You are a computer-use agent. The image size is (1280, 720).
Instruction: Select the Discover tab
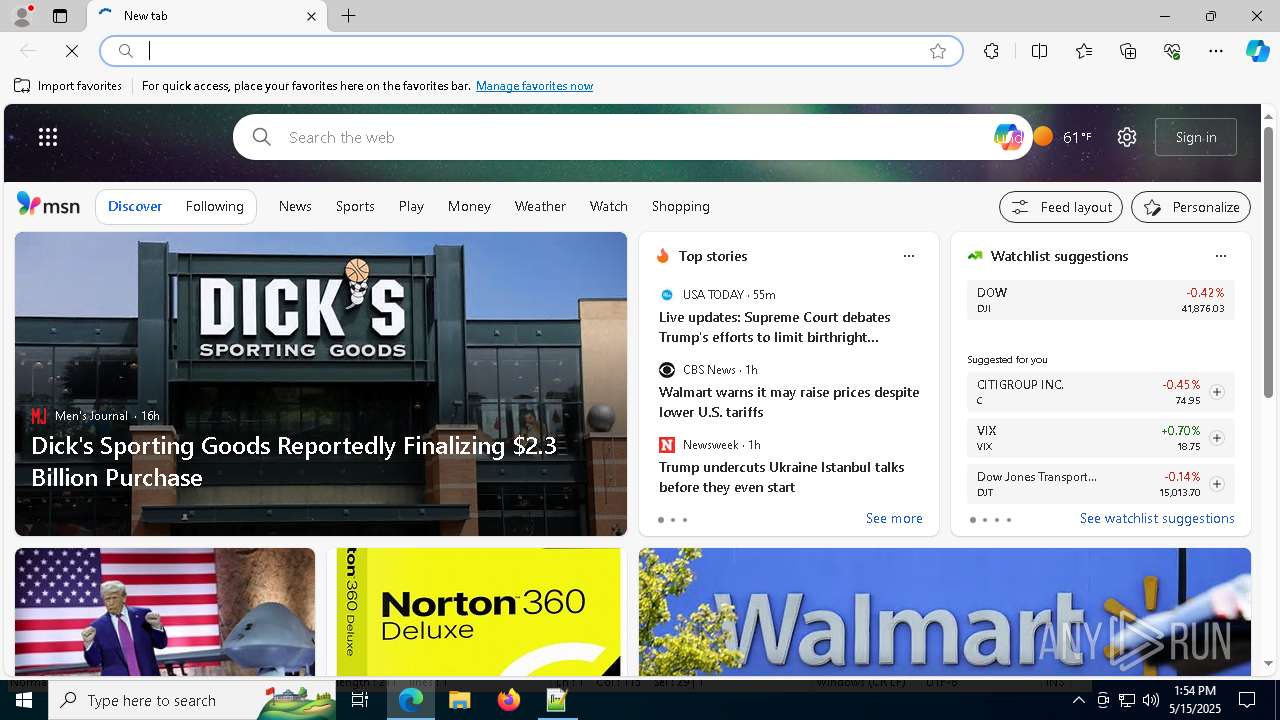[x=135, y=206]
